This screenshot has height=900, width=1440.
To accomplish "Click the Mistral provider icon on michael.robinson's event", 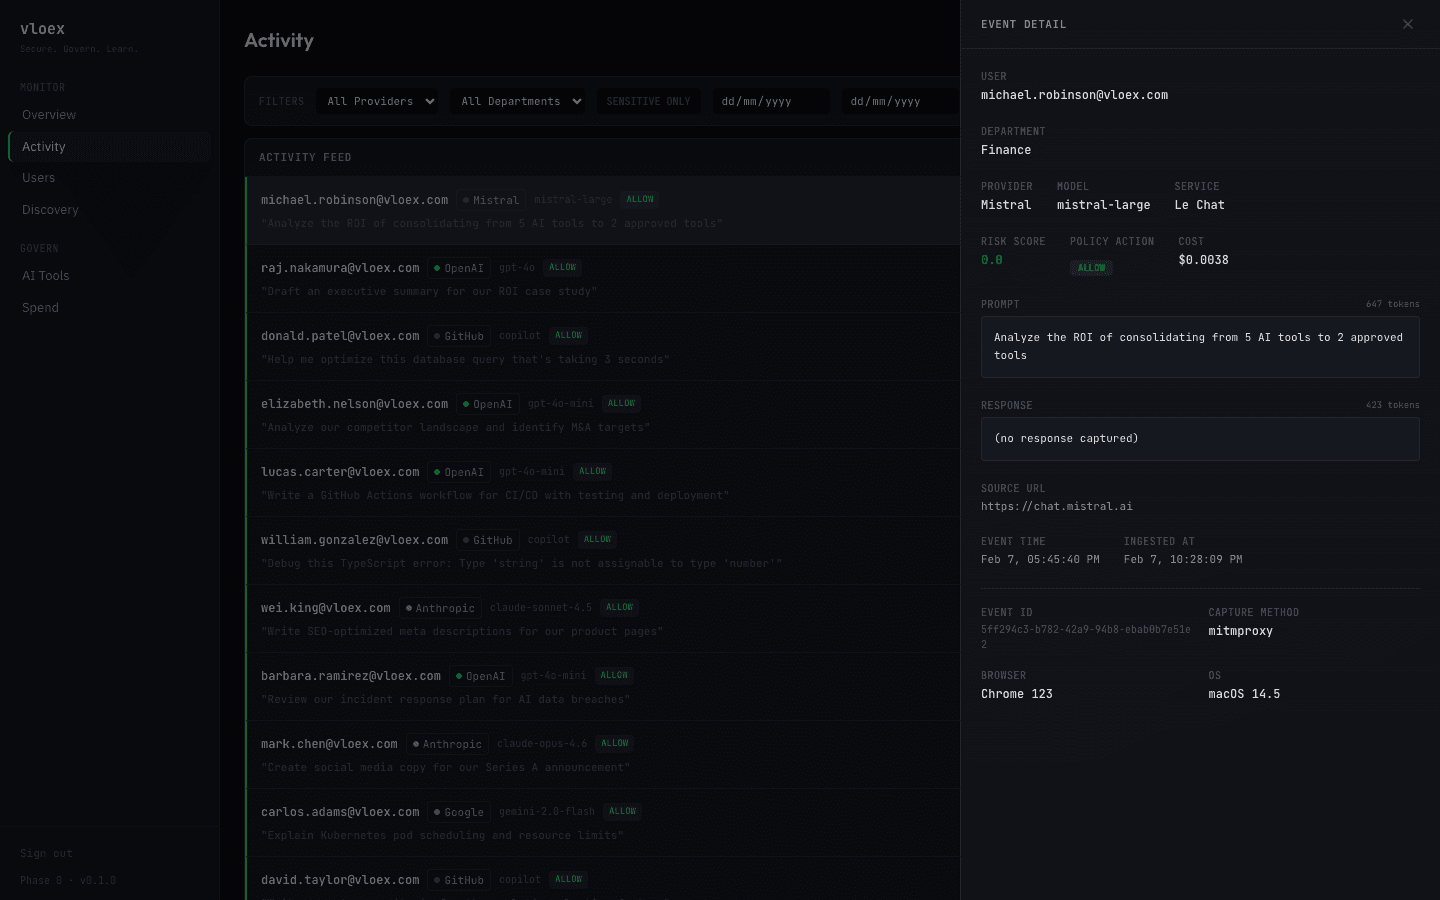I will [465, 199].
